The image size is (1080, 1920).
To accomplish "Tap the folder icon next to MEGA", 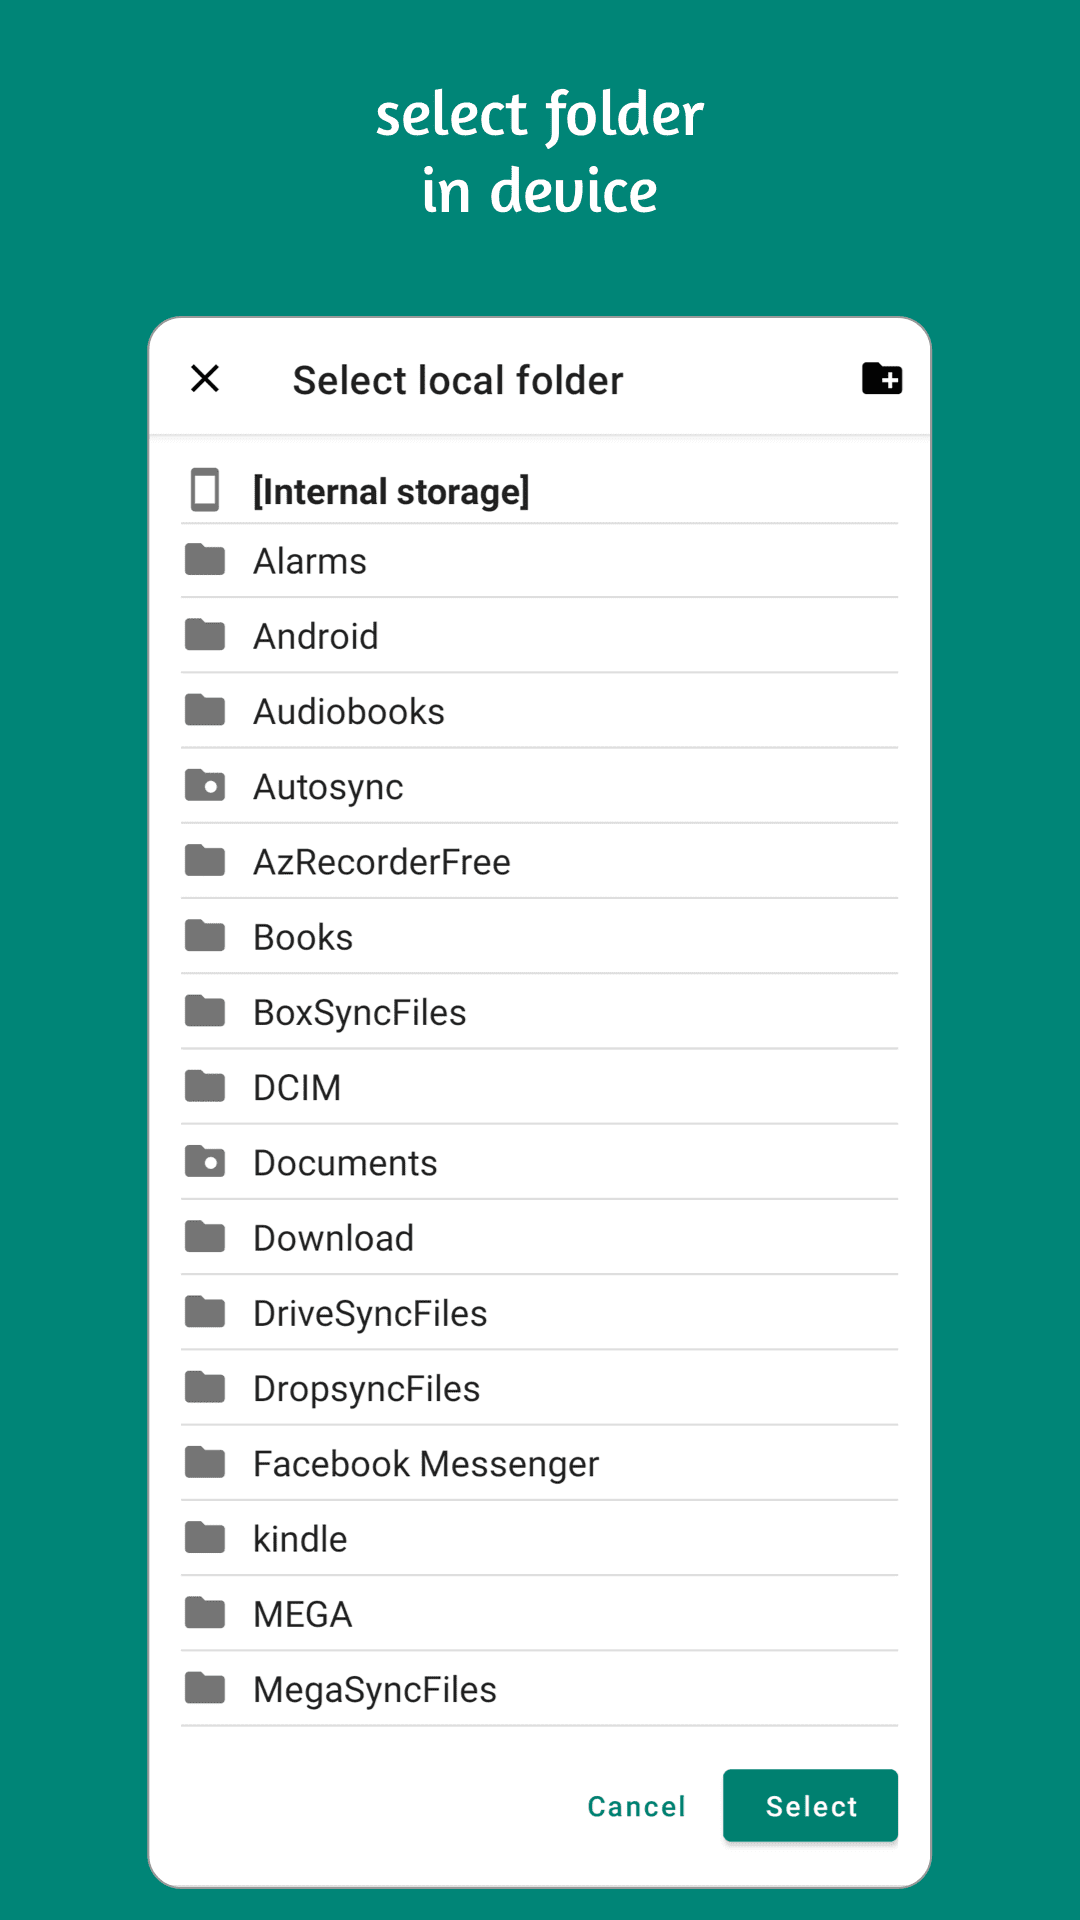I will click(205, 1613).
